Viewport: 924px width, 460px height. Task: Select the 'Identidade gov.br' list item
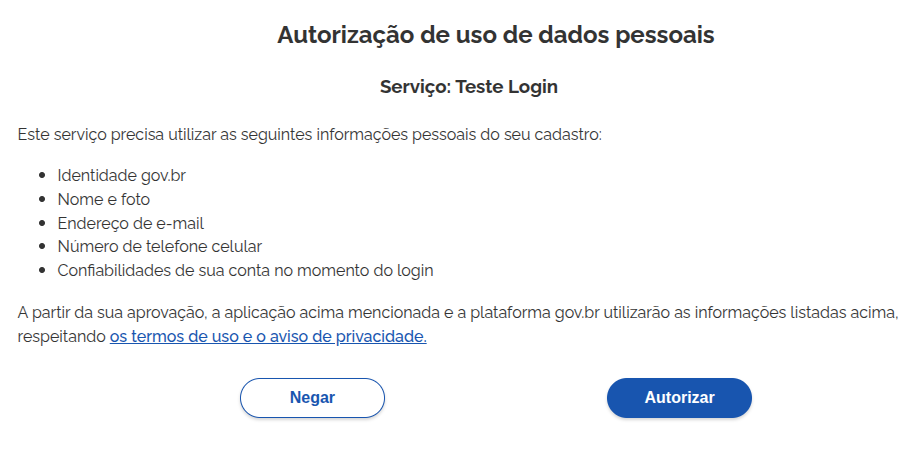[x=121, y=176]
